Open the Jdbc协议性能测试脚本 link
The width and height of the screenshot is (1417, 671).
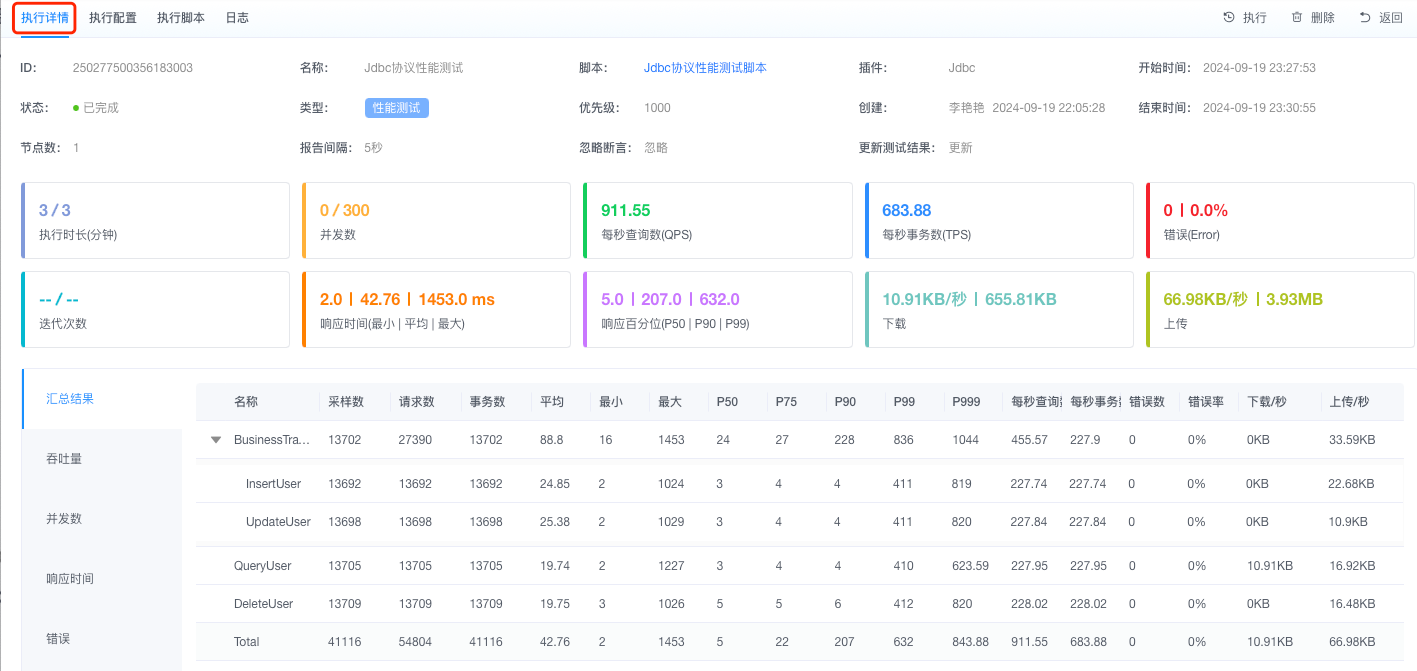(x=705, y=68)
